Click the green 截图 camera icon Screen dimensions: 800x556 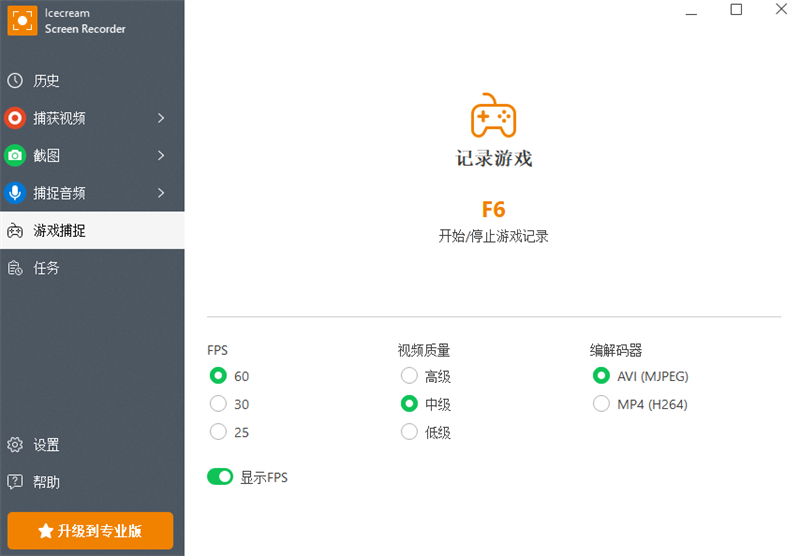point(15,156)
